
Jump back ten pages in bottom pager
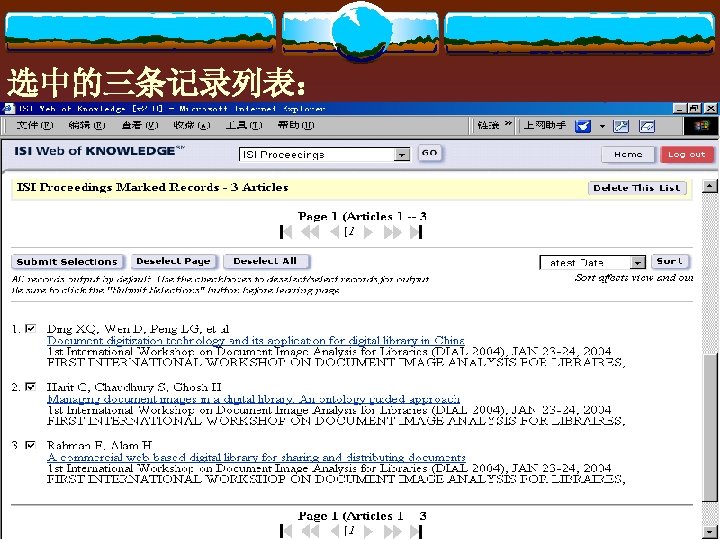(x=310, y=531)
